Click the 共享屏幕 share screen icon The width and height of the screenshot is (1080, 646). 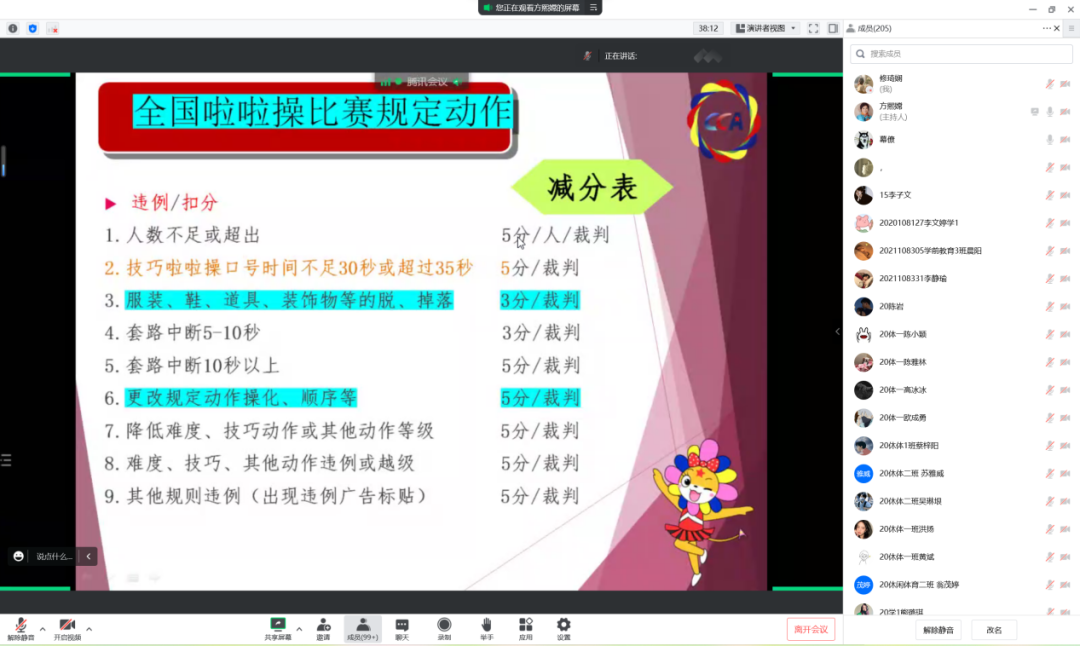278,625
